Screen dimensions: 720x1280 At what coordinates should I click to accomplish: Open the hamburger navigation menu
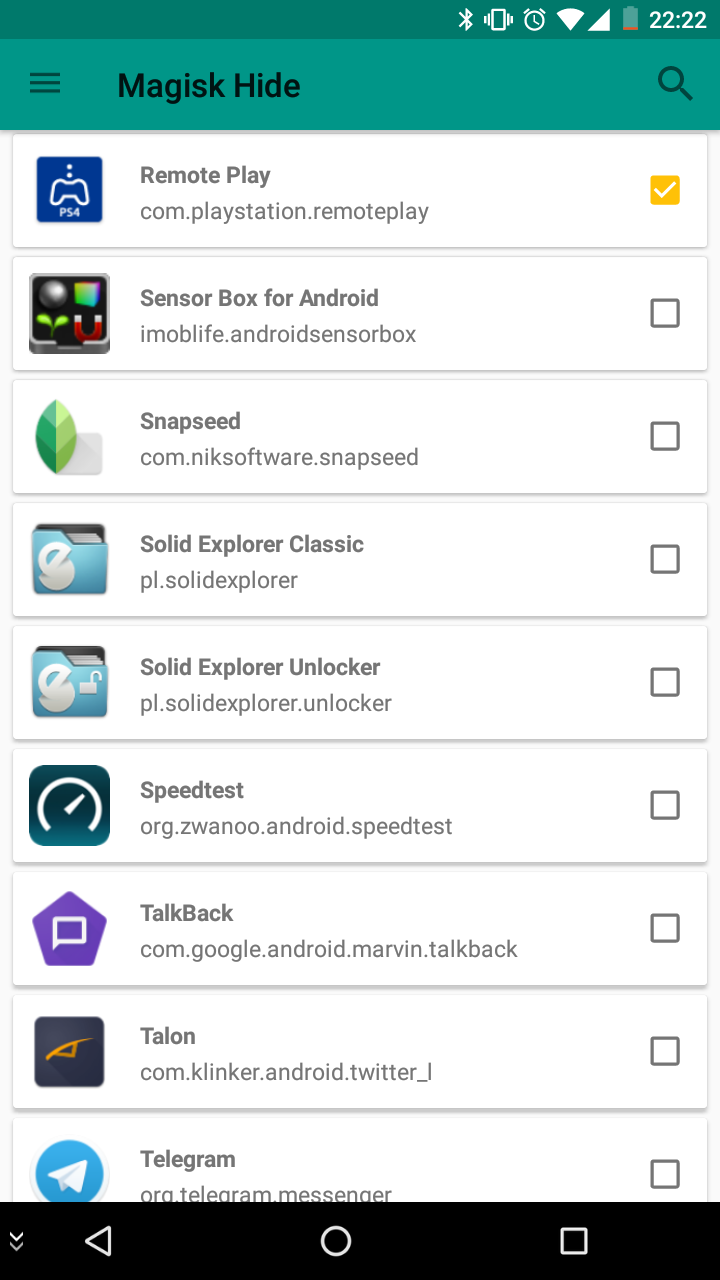[x=45, y=85]
